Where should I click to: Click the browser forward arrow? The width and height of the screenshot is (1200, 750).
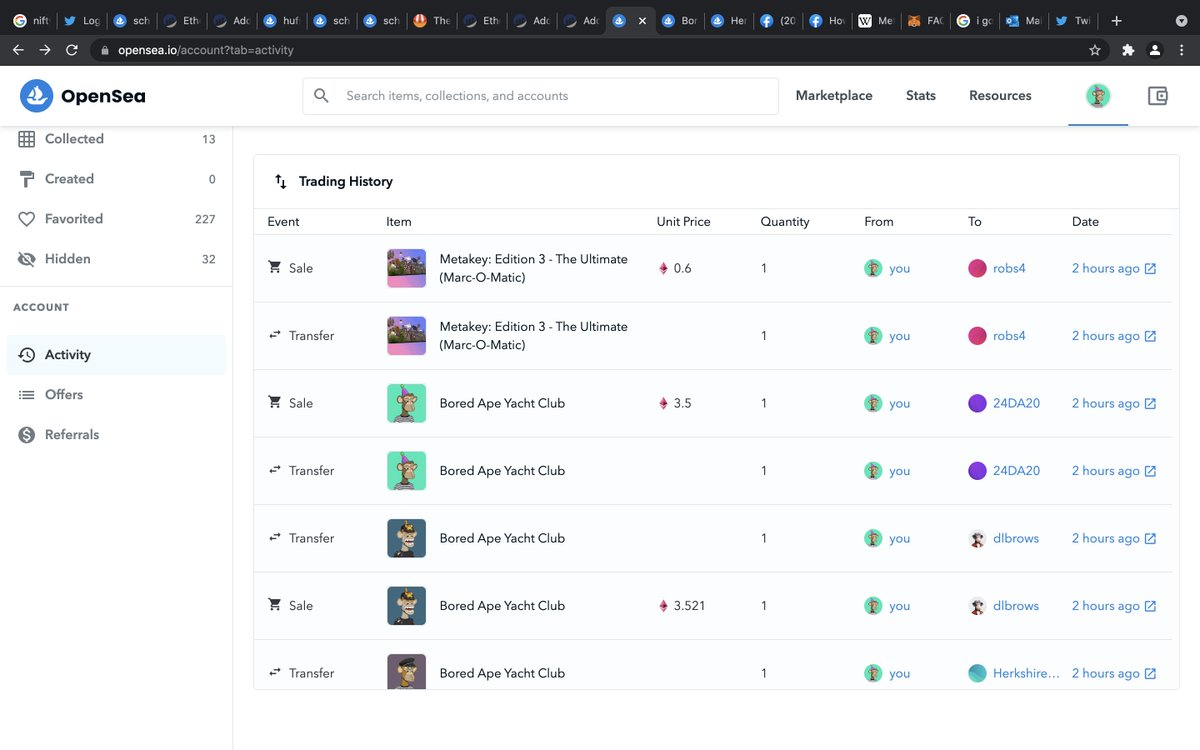pyautogui.click(x=45, y=50)
